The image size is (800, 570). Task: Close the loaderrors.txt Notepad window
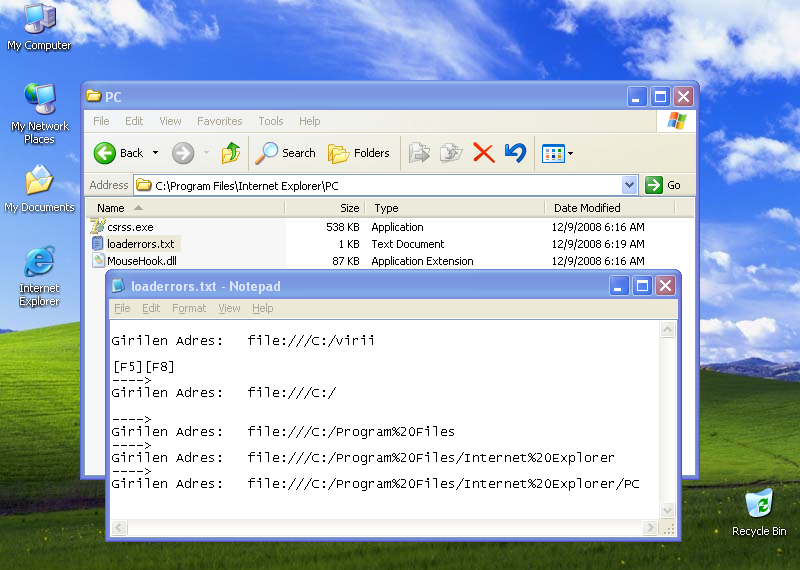pyautogui.click(x=665, y=286)
